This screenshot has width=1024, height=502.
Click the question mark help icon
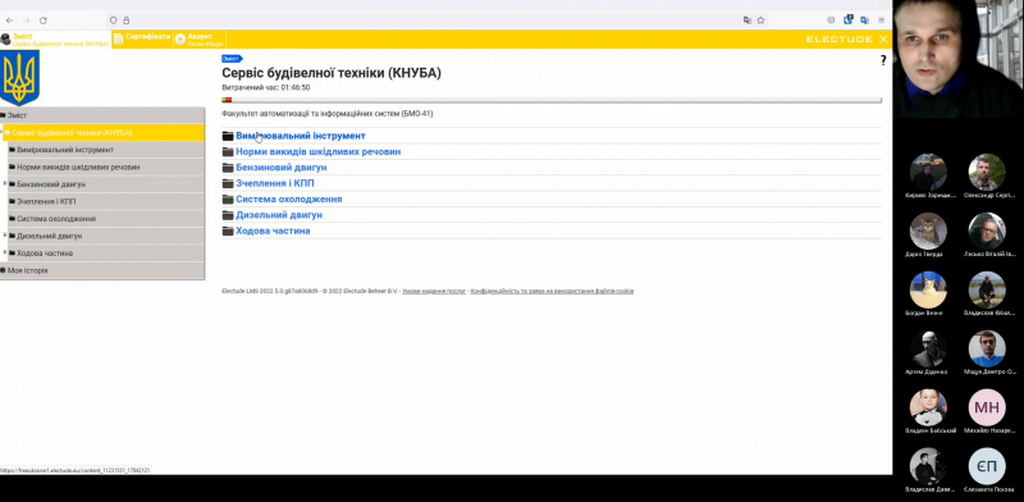884,60
